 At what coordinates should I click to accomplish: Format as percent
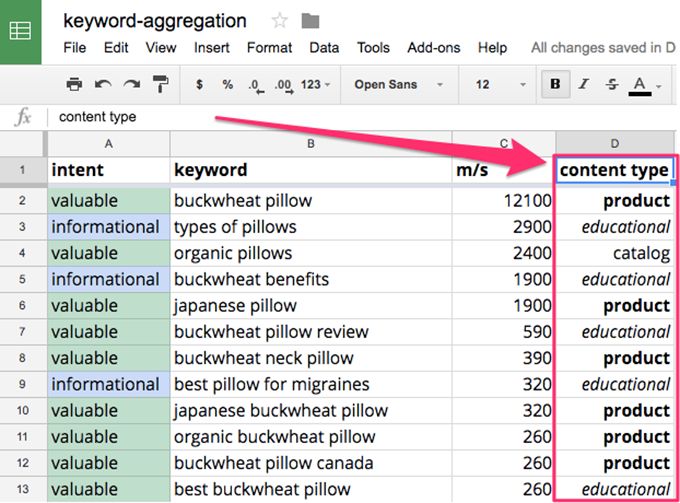228,84
